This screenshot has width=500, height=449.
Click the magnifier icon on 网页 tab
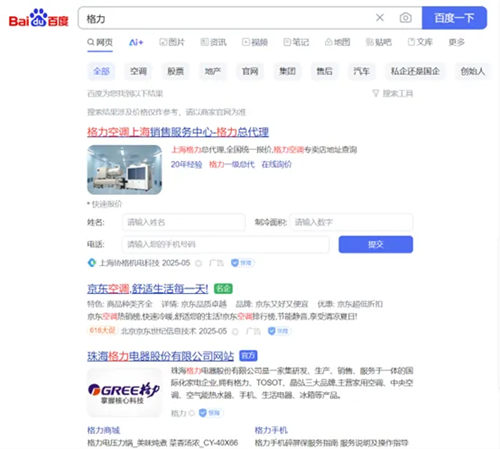(x=91, y=42)
